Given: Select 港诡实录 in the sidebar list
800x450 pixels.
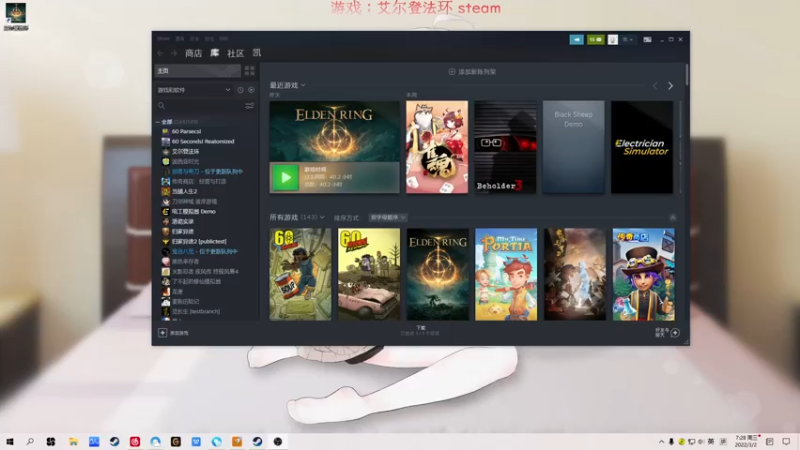Looking at the screenshot, I should pyautogui.click(x=183, y=221).
